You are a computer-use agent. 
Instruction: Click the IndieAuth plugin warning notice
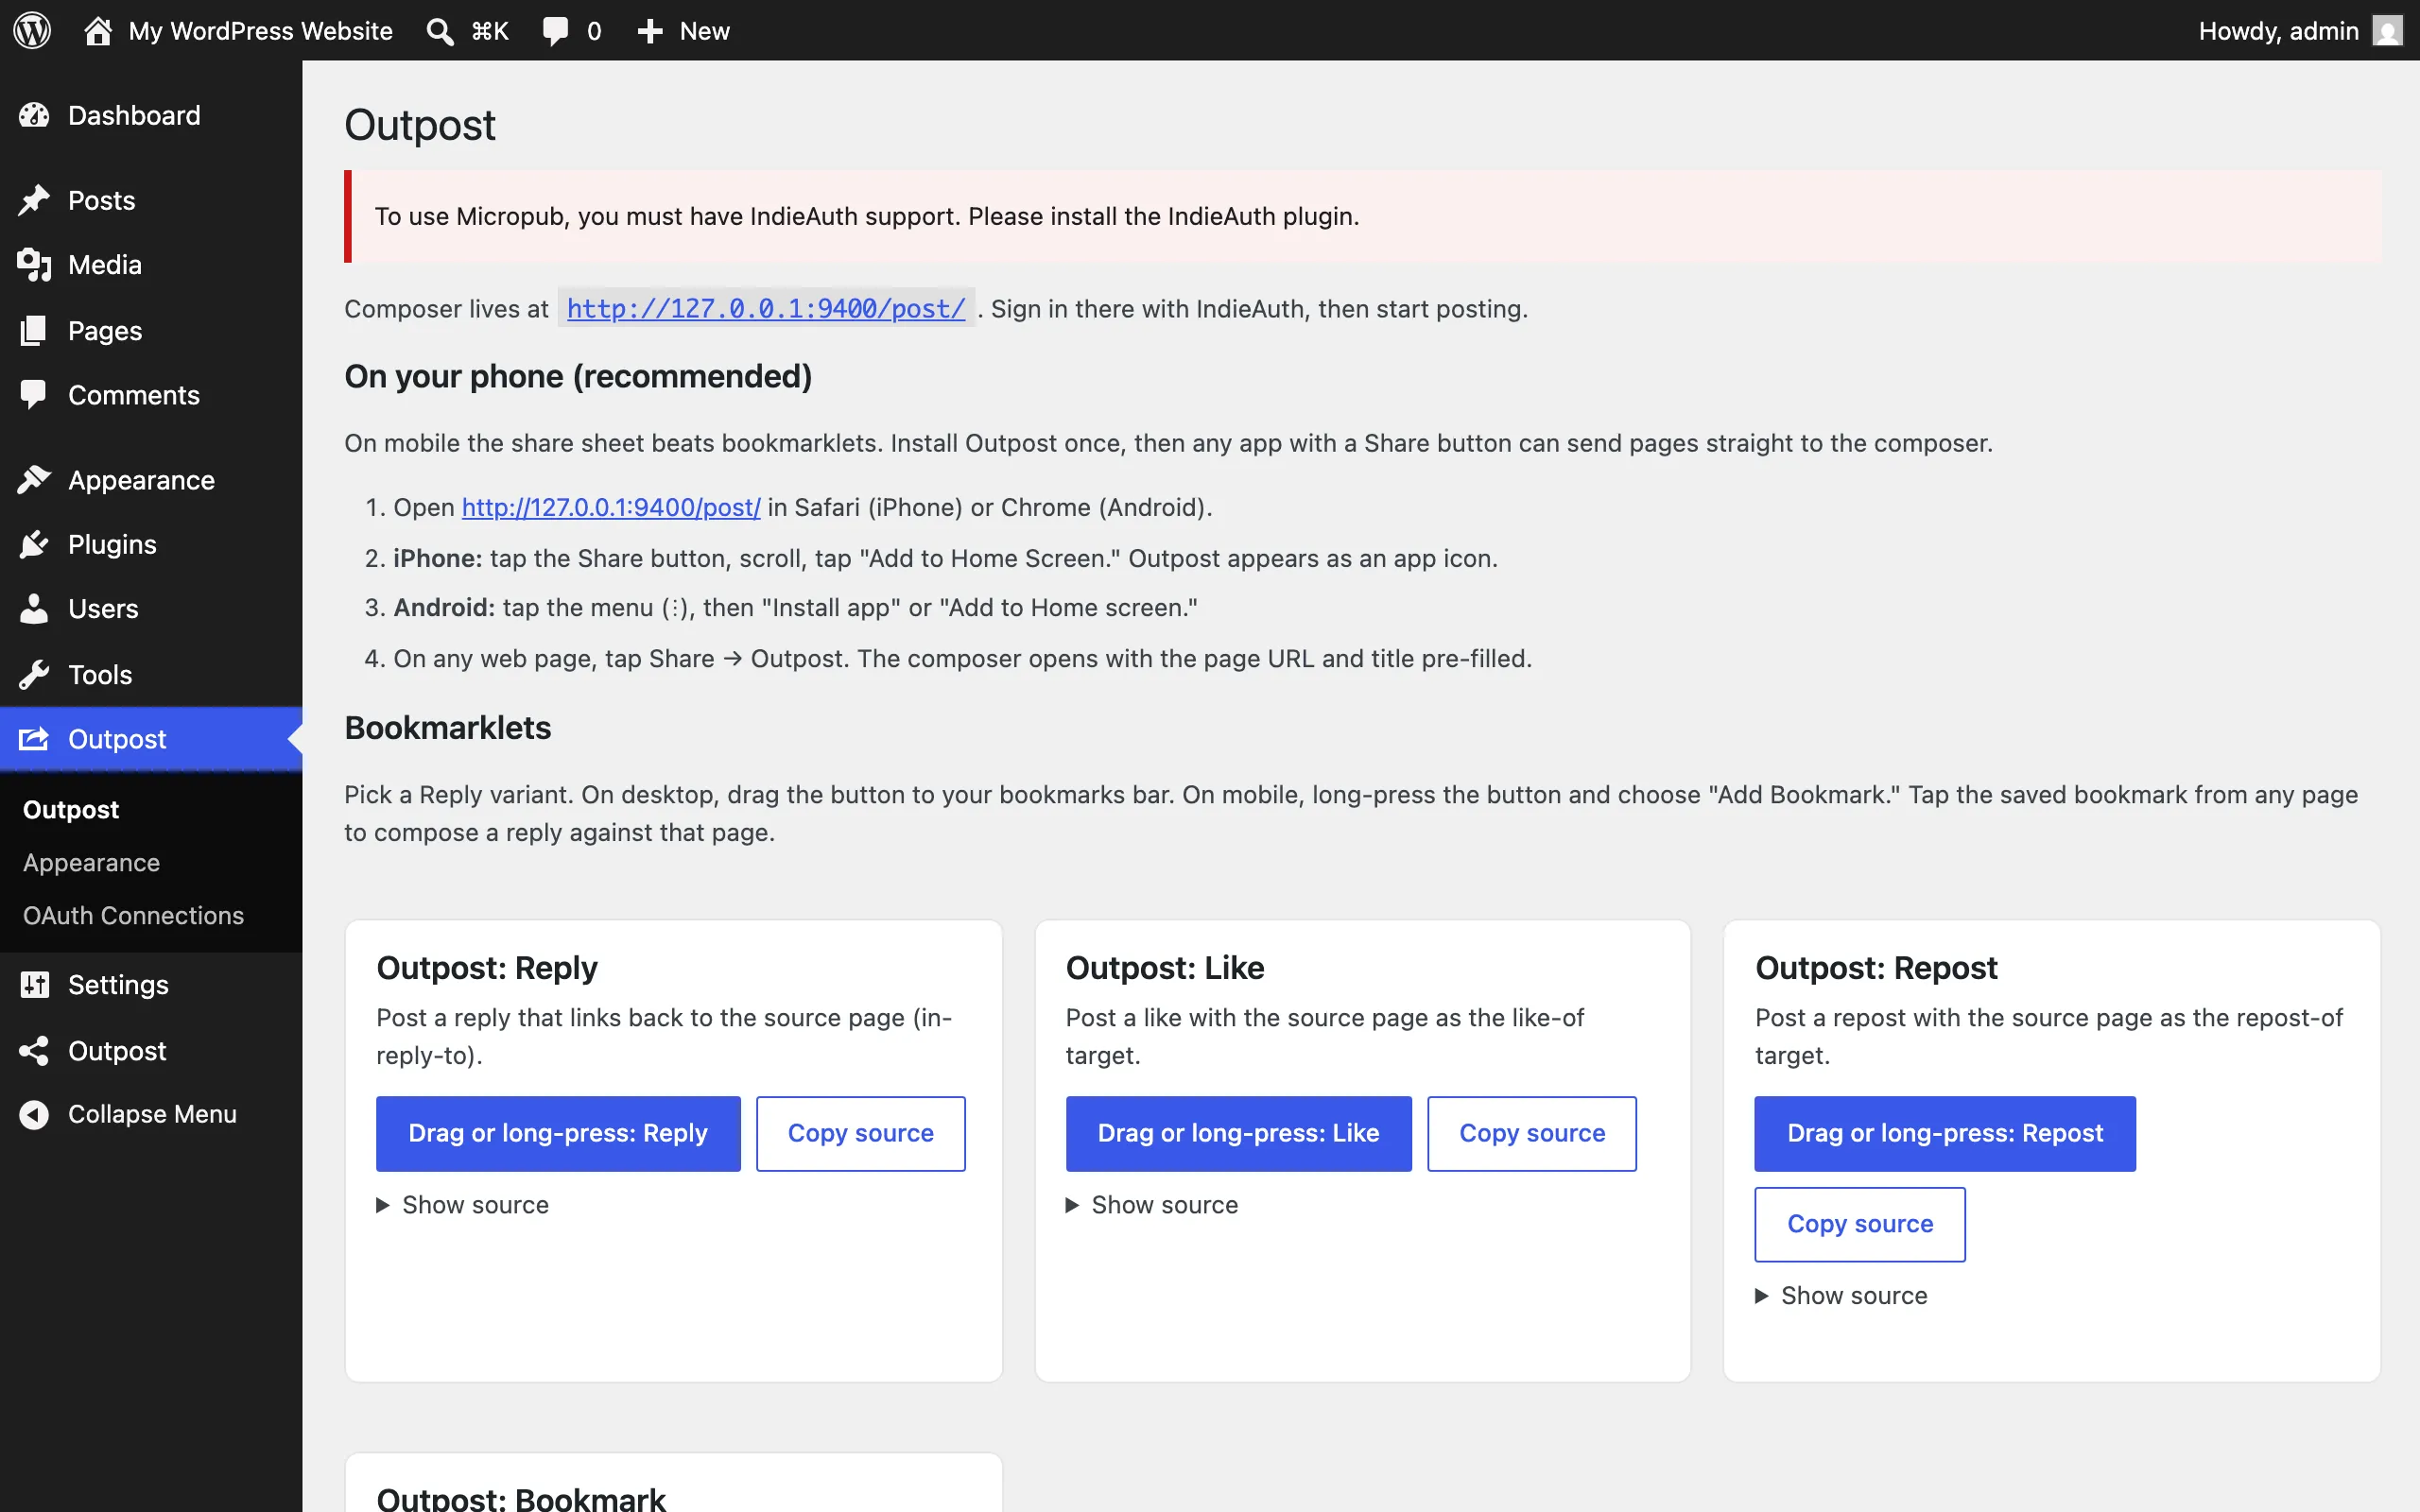pos(1363,216)
